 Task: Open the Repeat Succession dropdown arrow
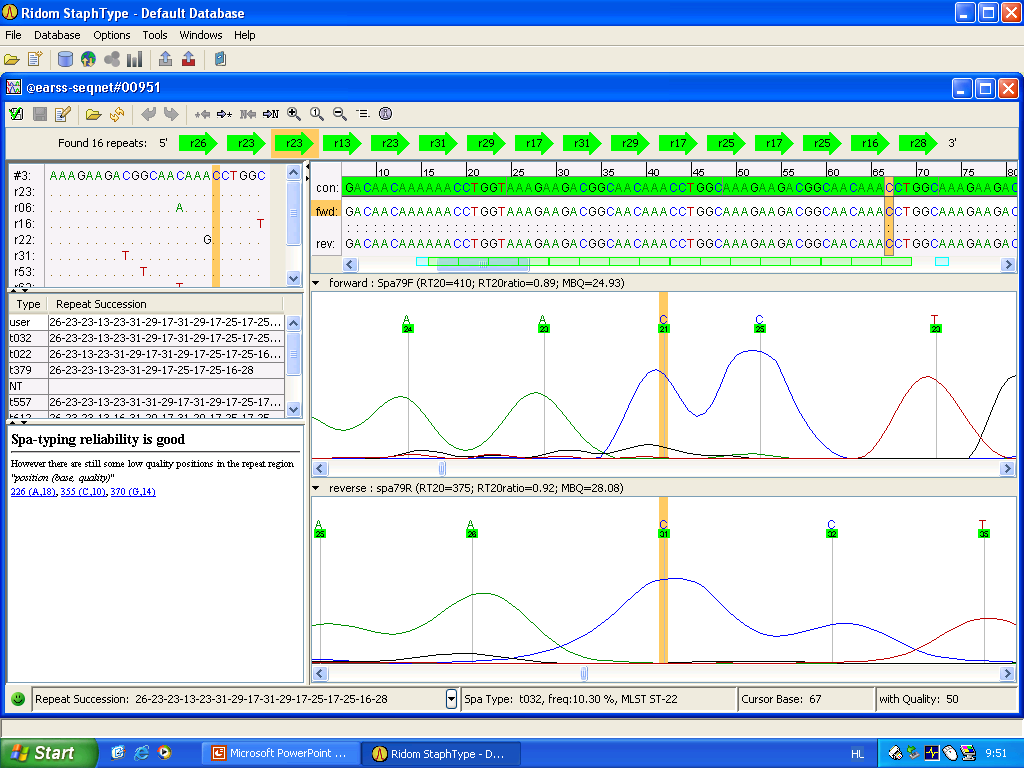click(x=451, y=699)
